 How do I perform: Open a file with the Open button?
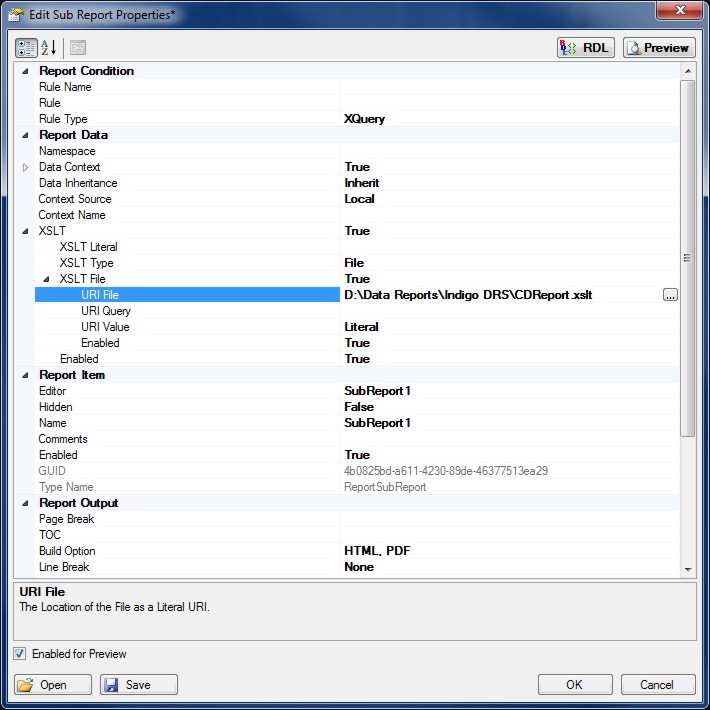coord(53,685)
